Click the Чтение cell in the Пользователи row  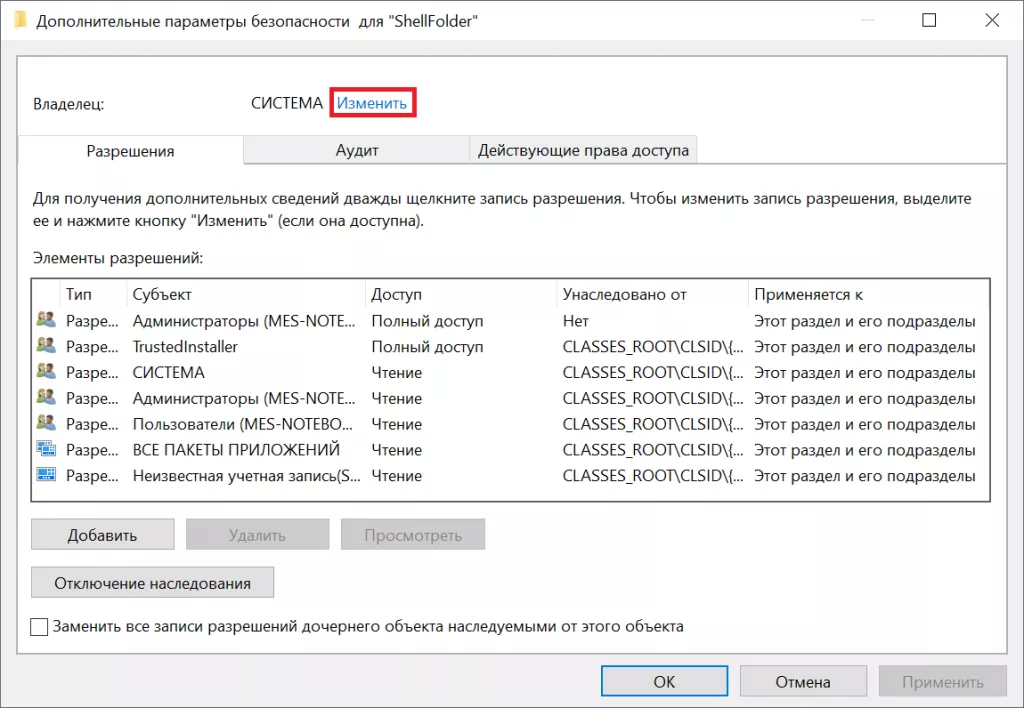pyautogui.click(x=396, y=424)
